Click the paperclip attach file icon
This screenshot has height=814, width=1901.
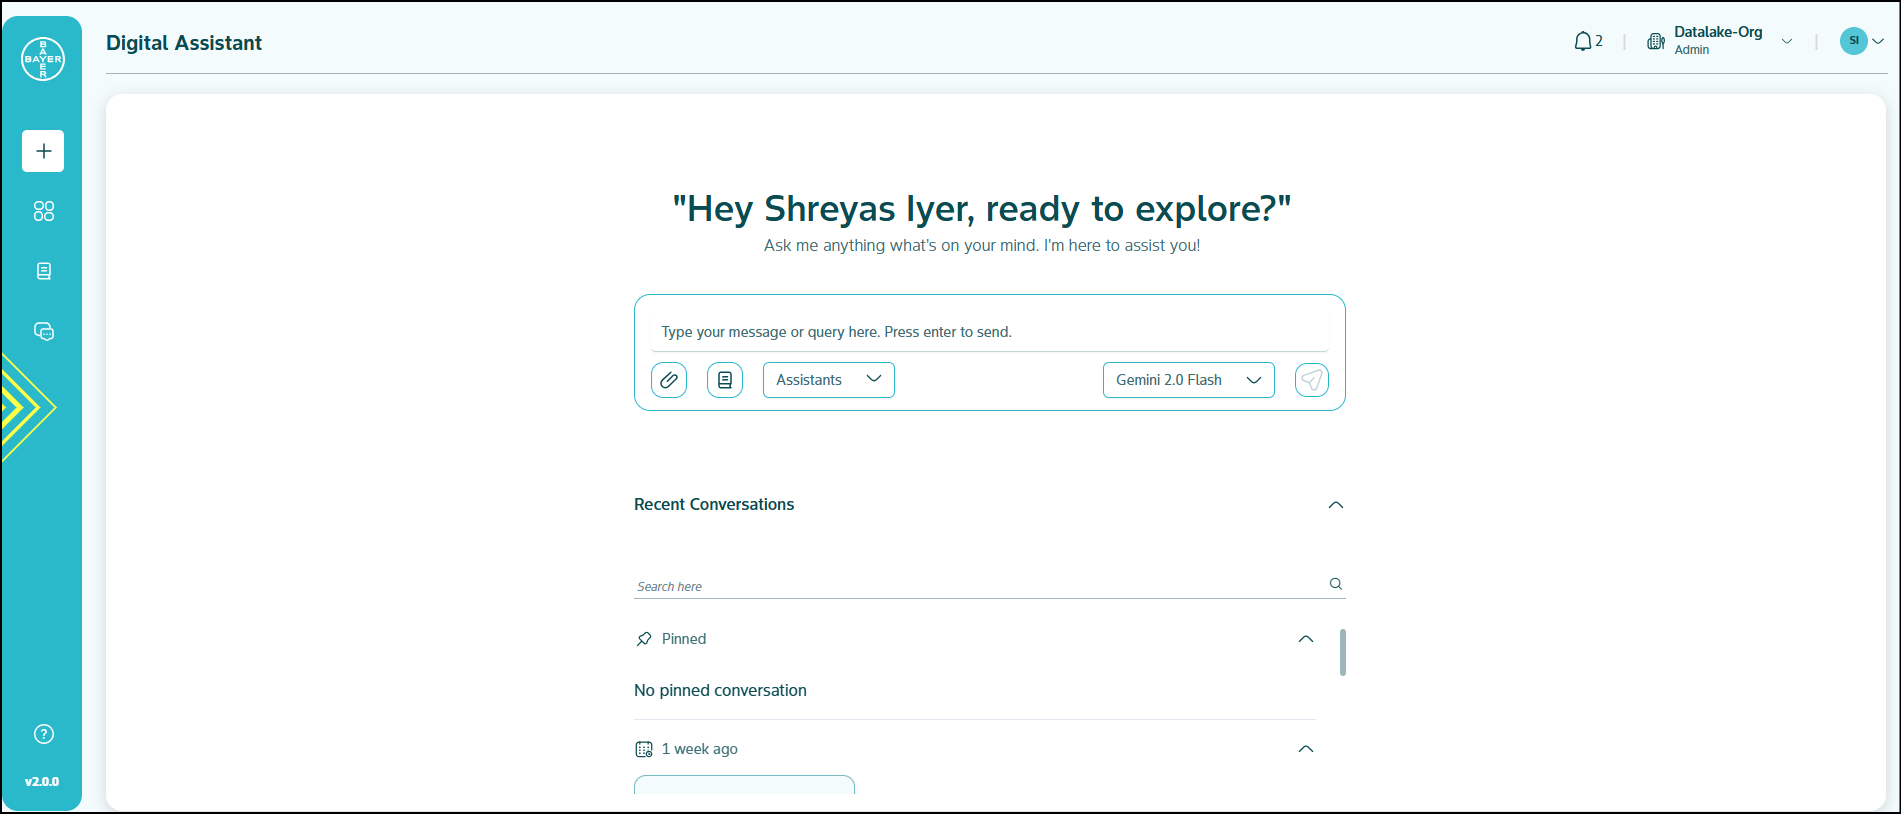[x=669, y=380]
